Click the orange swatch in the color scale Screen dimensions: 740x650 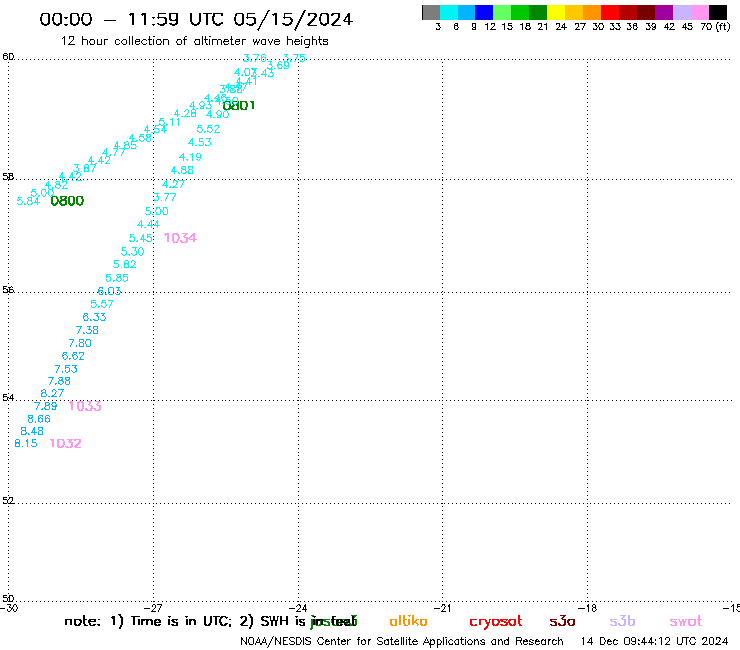pos(592,12)
